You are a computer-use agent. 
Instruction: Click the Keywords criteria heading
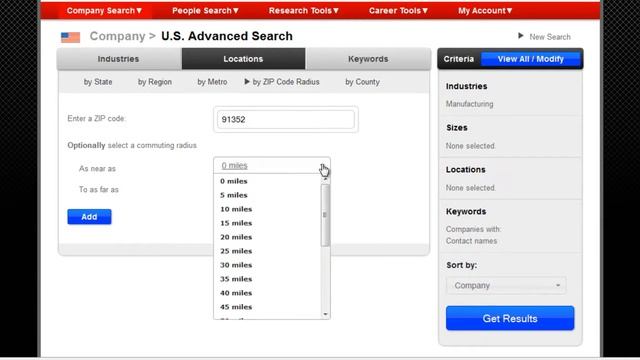point(466,211)
